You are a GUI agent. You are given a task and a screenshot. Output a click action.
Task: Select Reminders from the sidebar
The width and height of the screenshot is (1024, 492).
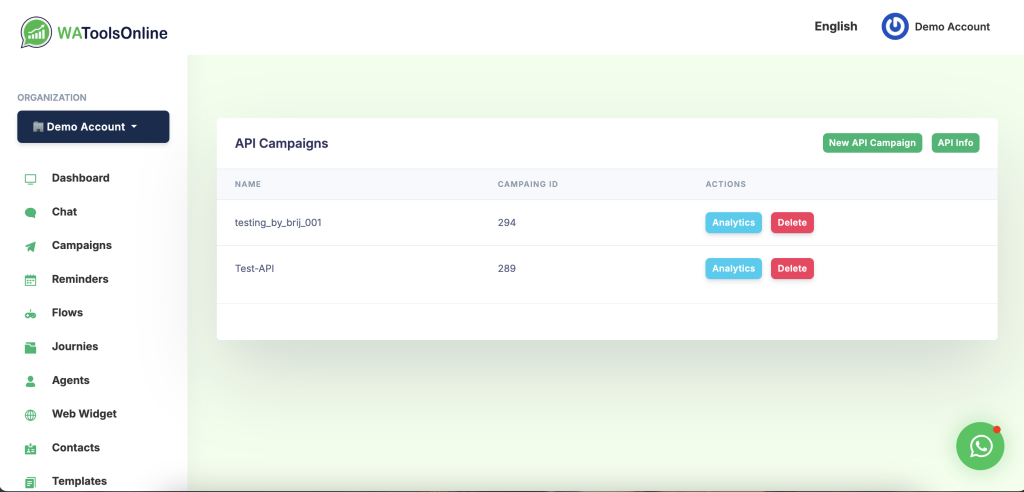pos(80,279)
